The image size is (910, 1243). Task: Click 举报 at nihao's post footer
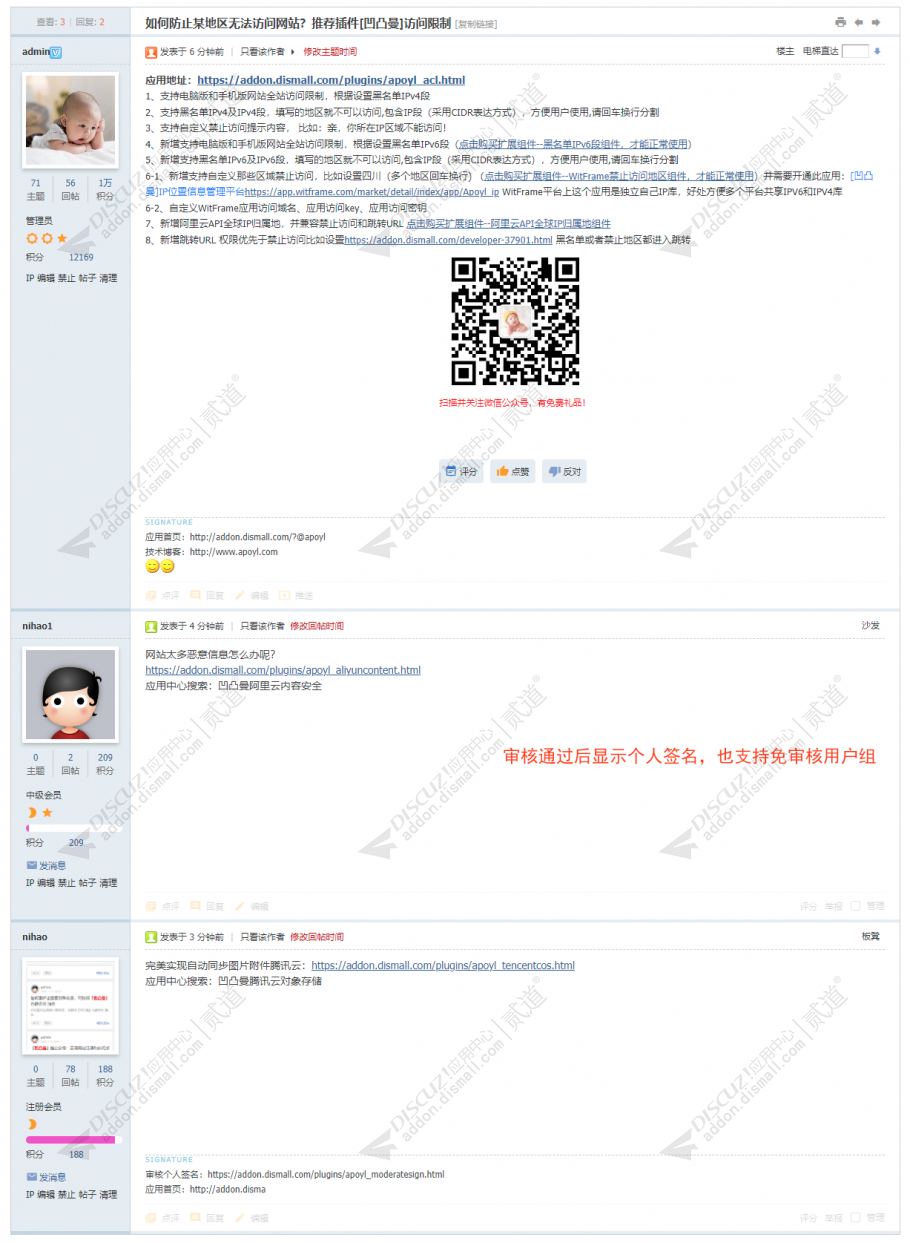click(x=833, y=1218)
